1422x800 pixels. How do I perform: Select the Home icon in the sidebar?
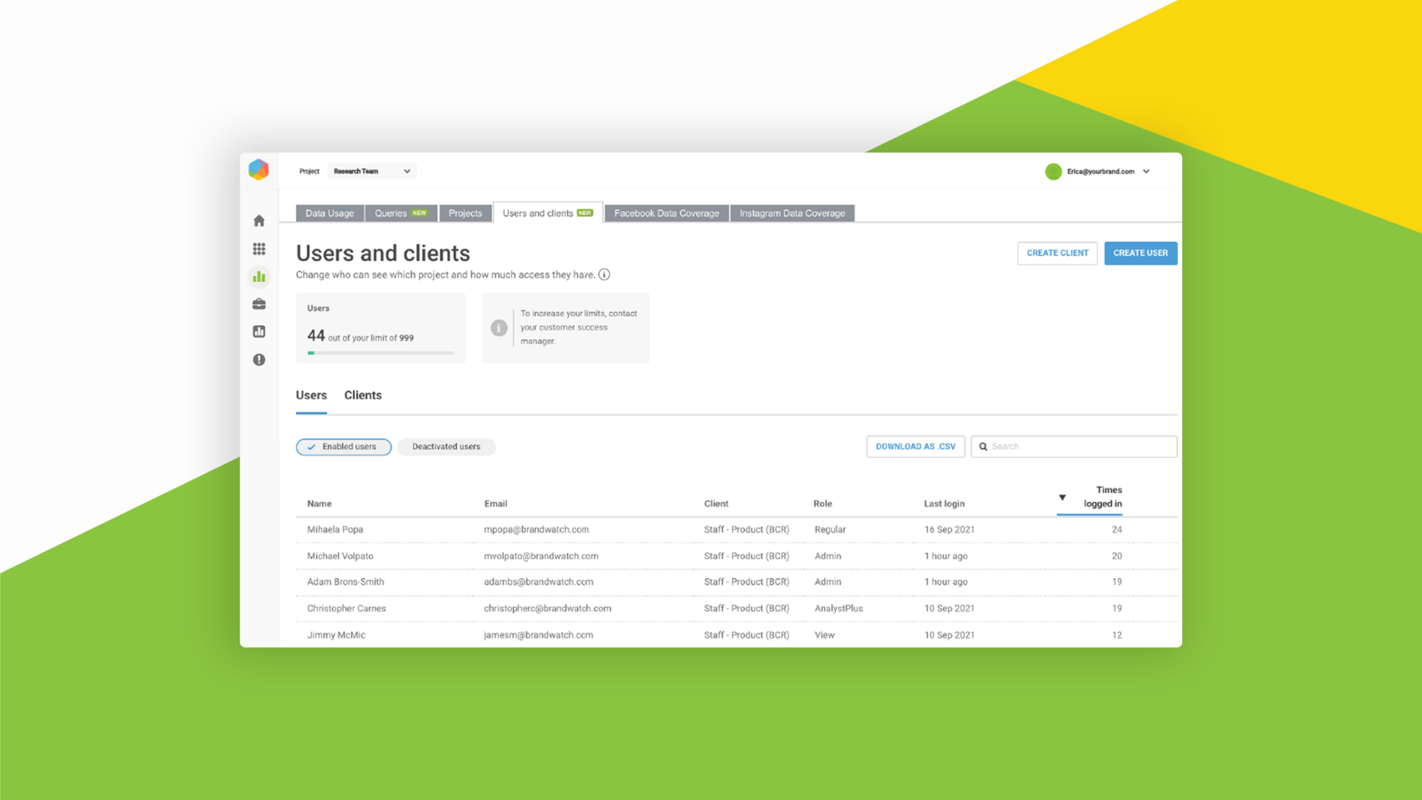tap(259, 219)
